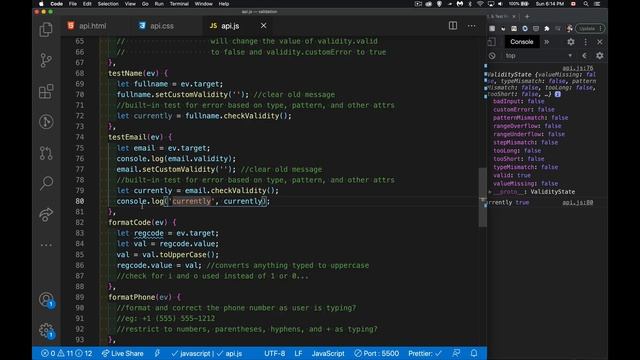Screen dimensions: 640x360
Task: Place cursor on line number 80
Action: tap(79, 201)
